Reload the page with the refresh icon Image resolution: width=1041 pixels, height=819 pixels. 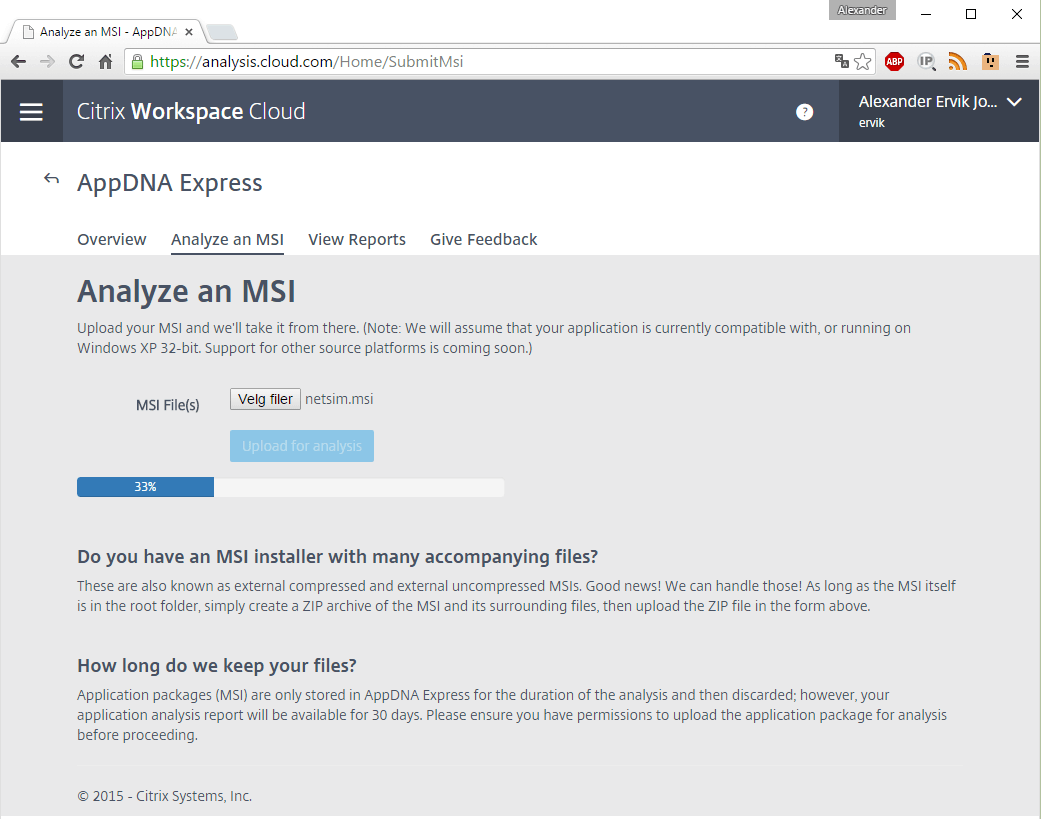76,62
